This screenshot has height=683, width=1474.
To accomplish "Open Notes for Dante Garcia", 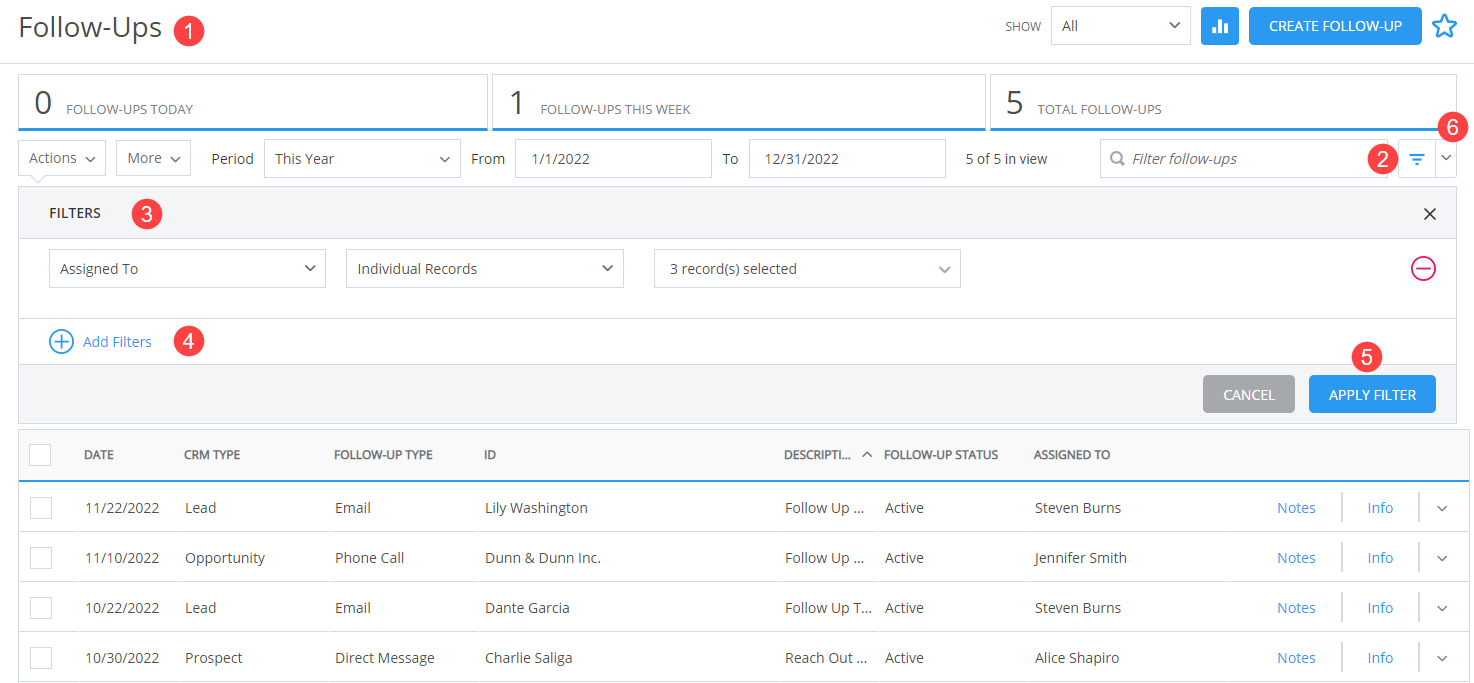I will coord(1296,608).
